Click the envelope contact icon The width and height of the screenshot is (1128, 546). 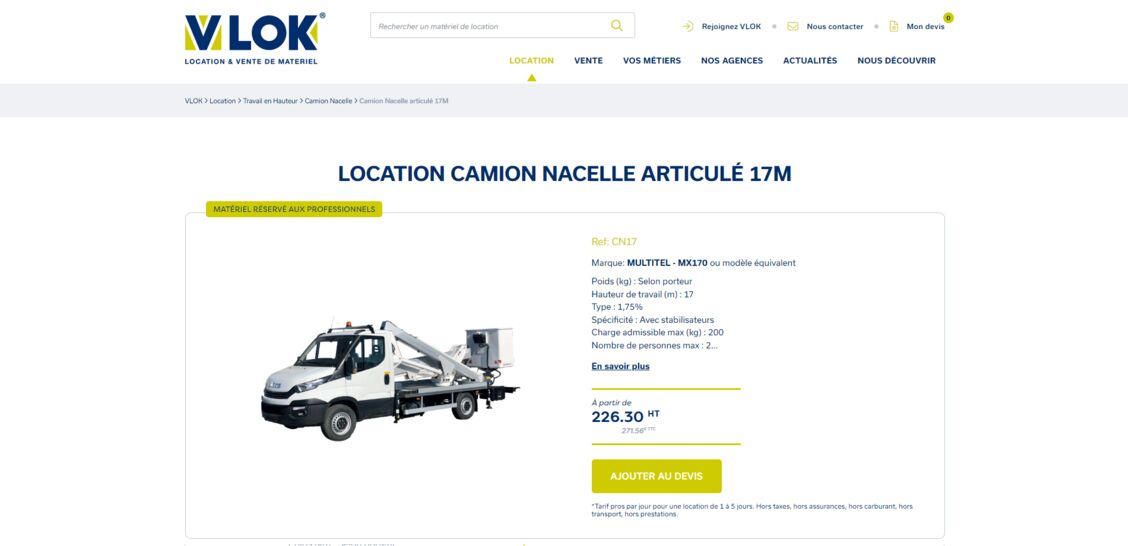pyautogui.click(x=793, y=27)
